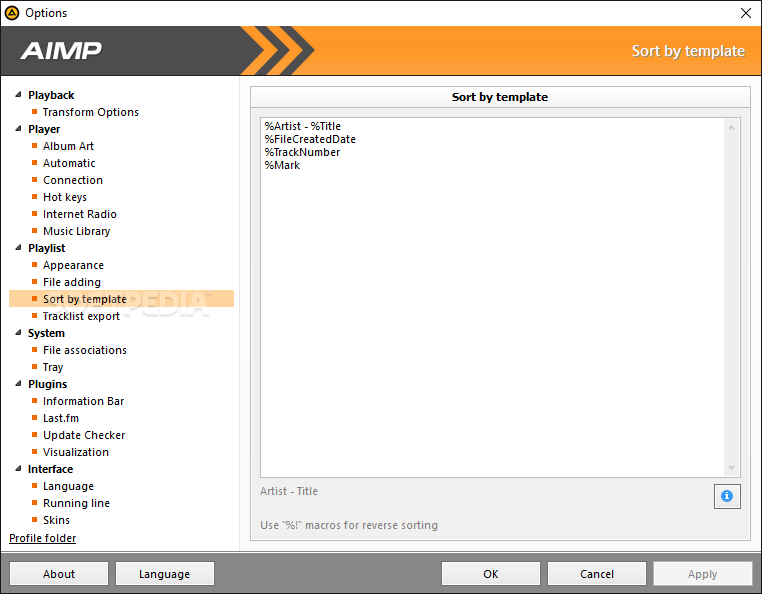Open the Profile folder link

click(43, 538)
